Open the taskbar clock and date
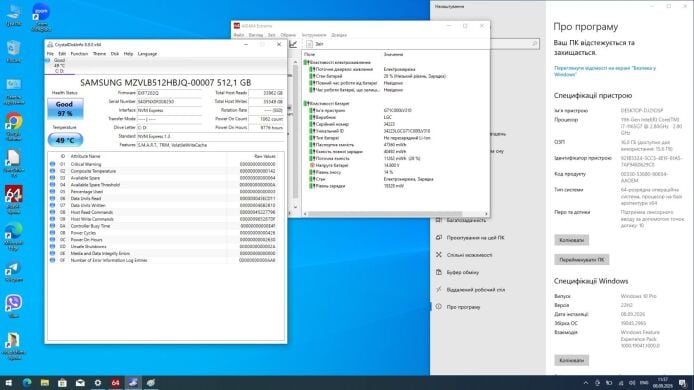Viewport: 694px width, 390px height. [x=663, y=383]
